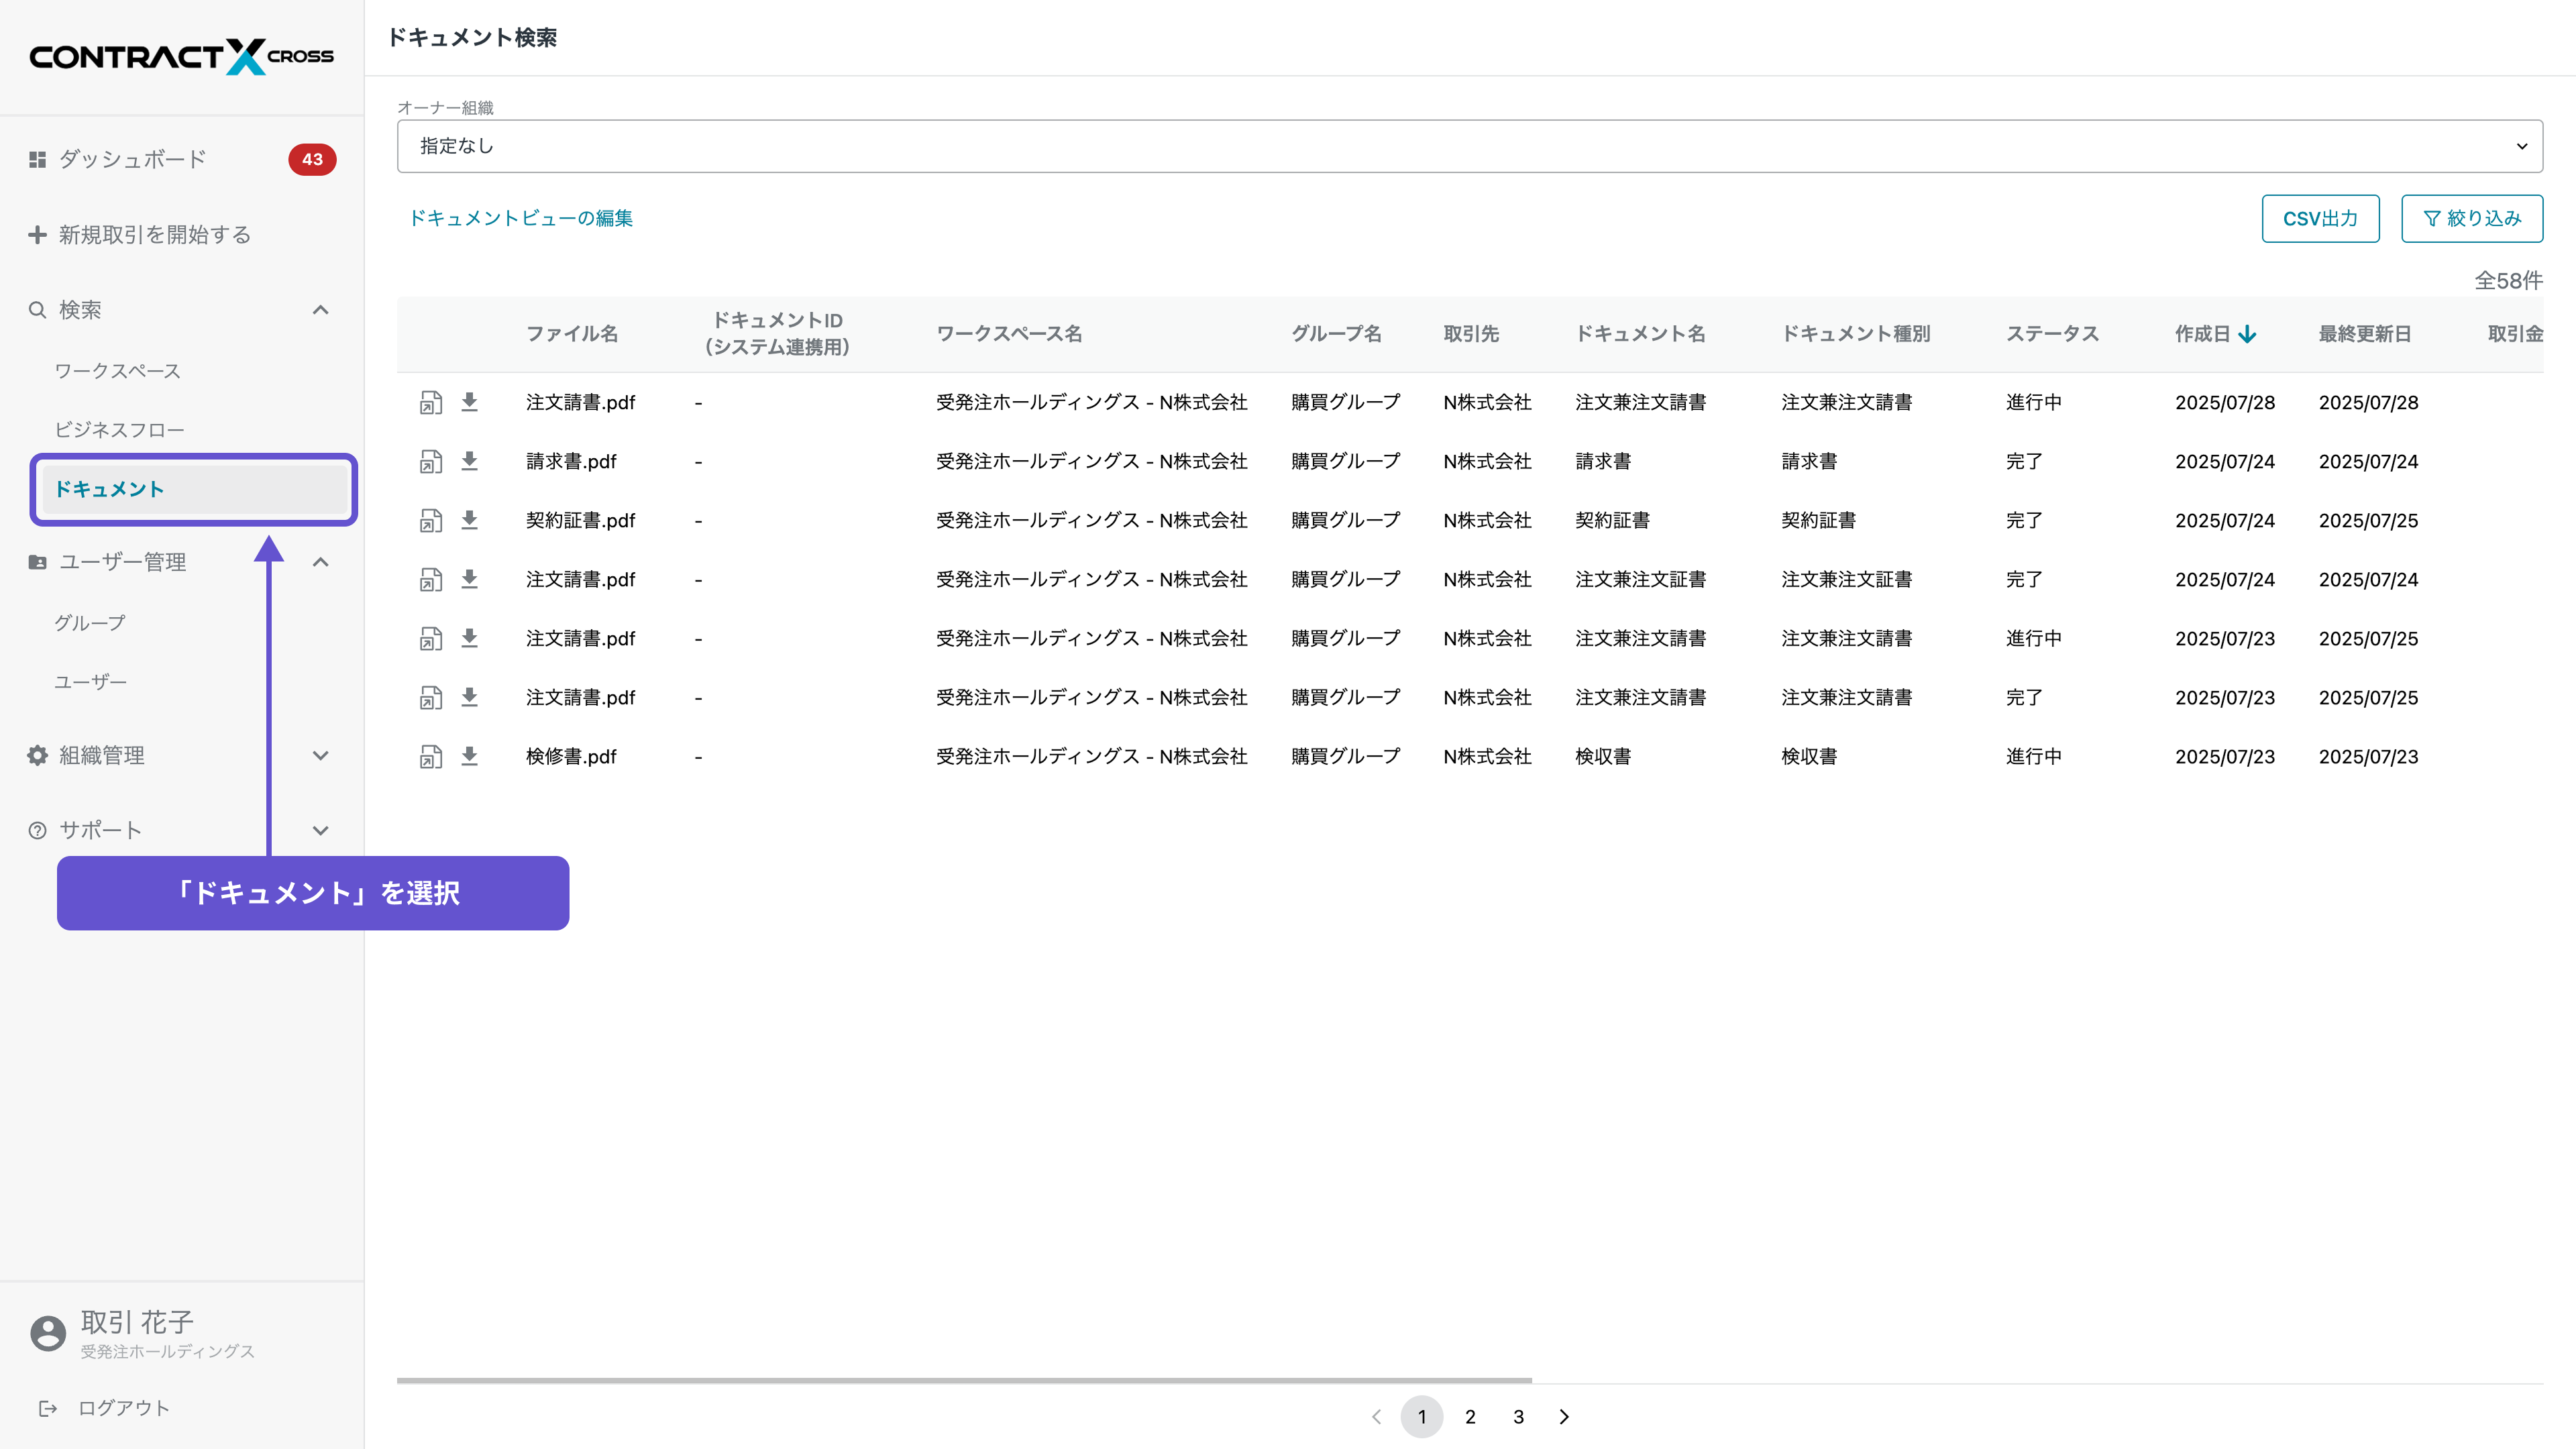Open preview icon for 契約証書.pdf
The image size is (2576, 1449).
(430, 520)
